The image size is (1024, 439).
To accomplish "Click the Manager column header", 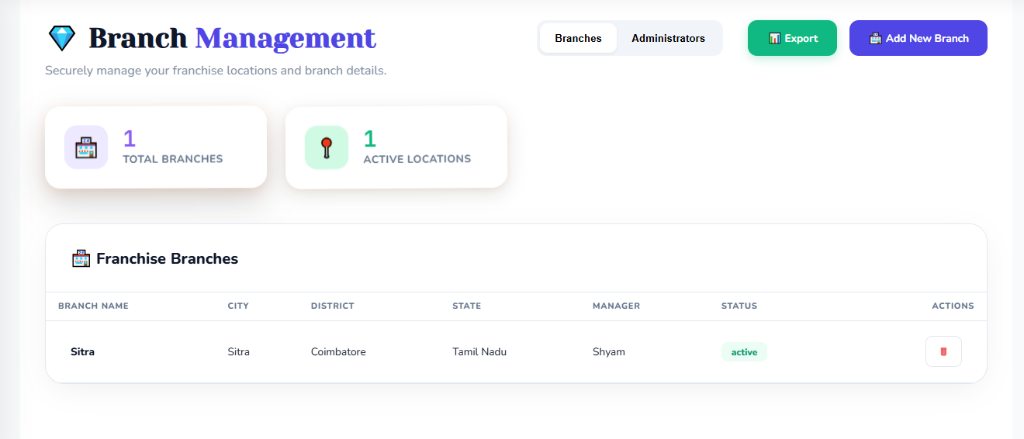I will click(616, 306).
